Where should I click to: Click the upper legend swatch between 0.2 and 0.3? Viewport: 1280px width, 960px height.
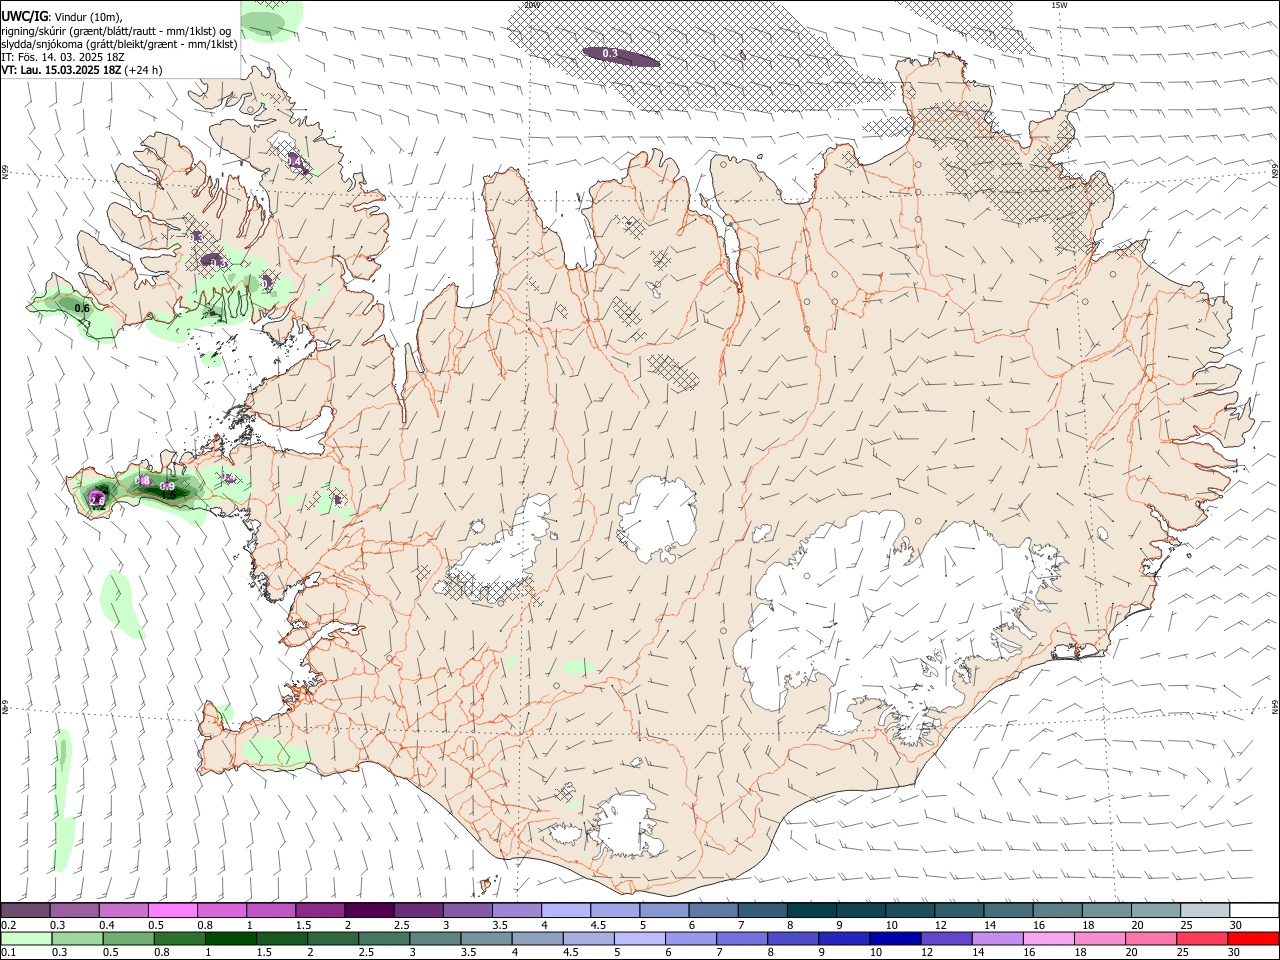[x=25, y=911]
